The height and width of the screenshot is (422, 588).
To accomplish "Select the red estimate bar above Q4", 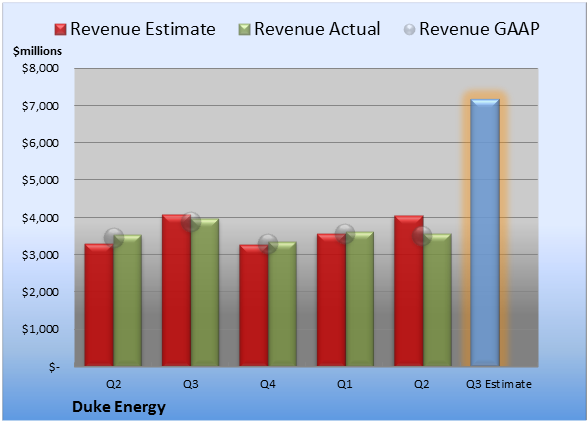I will [x=254, y=305].
